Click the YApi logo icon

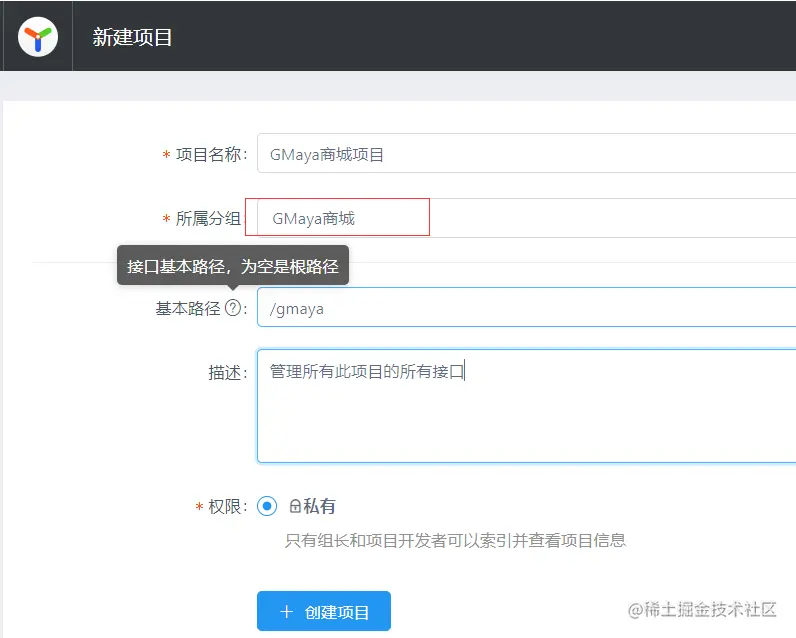point(38,37)
